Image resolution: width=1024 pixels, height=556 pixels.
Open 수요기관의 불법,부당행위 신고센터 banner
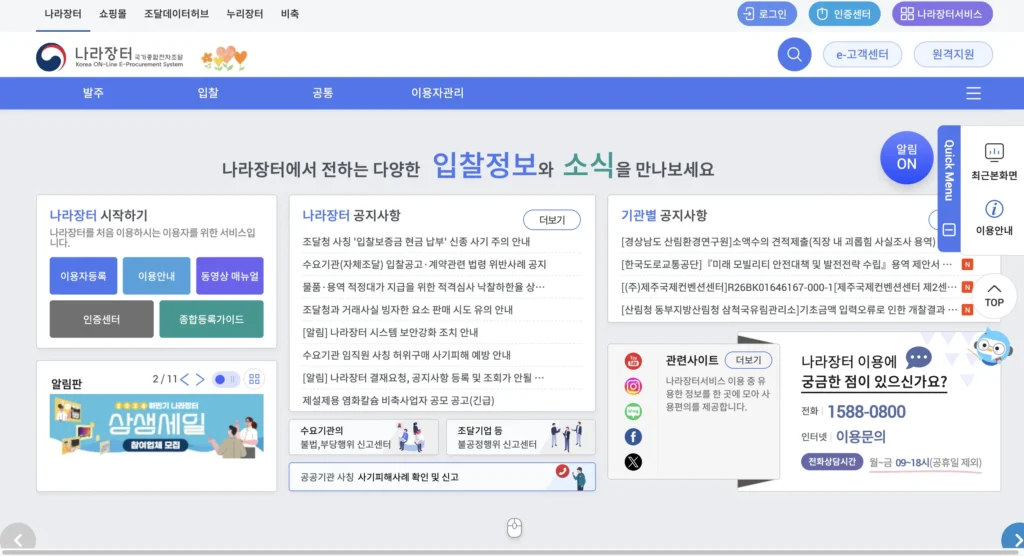tap(364, 436)
